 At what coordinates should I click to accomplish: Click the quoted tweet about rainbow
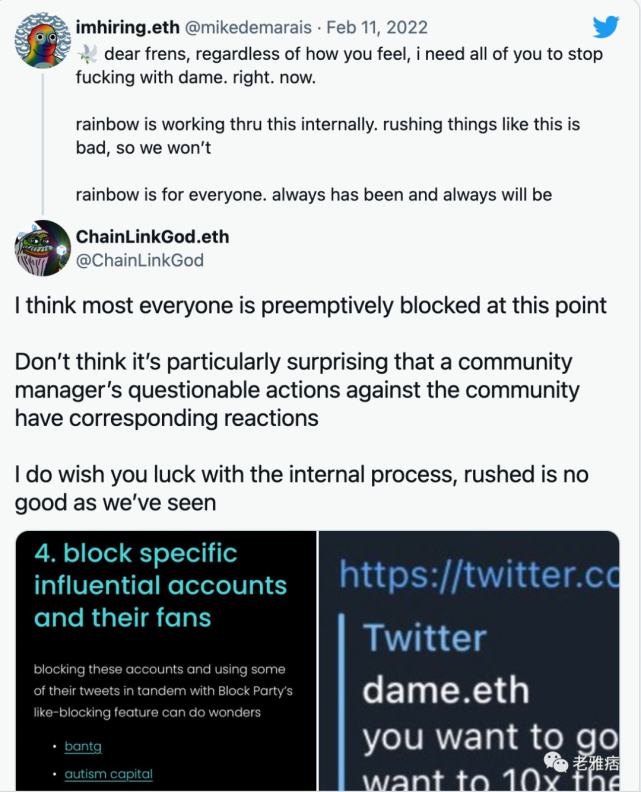pyautogui.click(x=339, y=124)
